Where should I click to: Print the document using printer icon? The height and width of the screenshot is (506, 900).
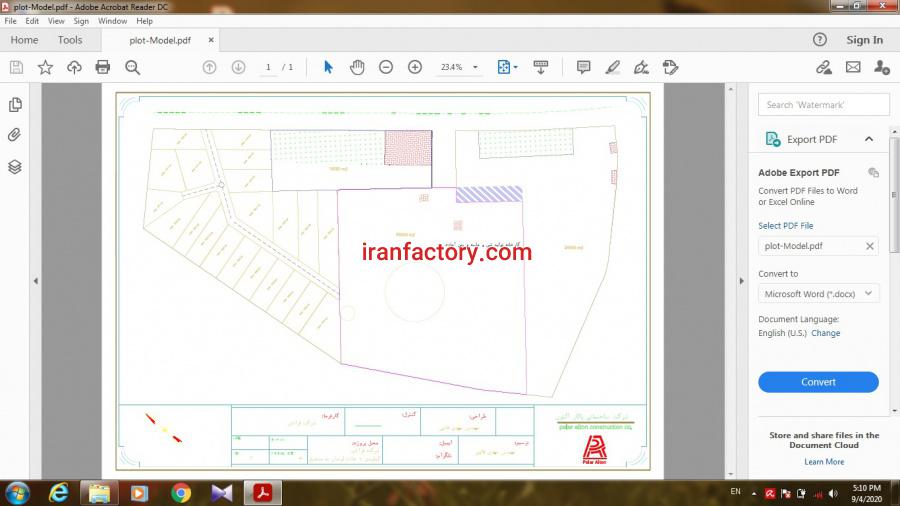[x=103, y=67]
